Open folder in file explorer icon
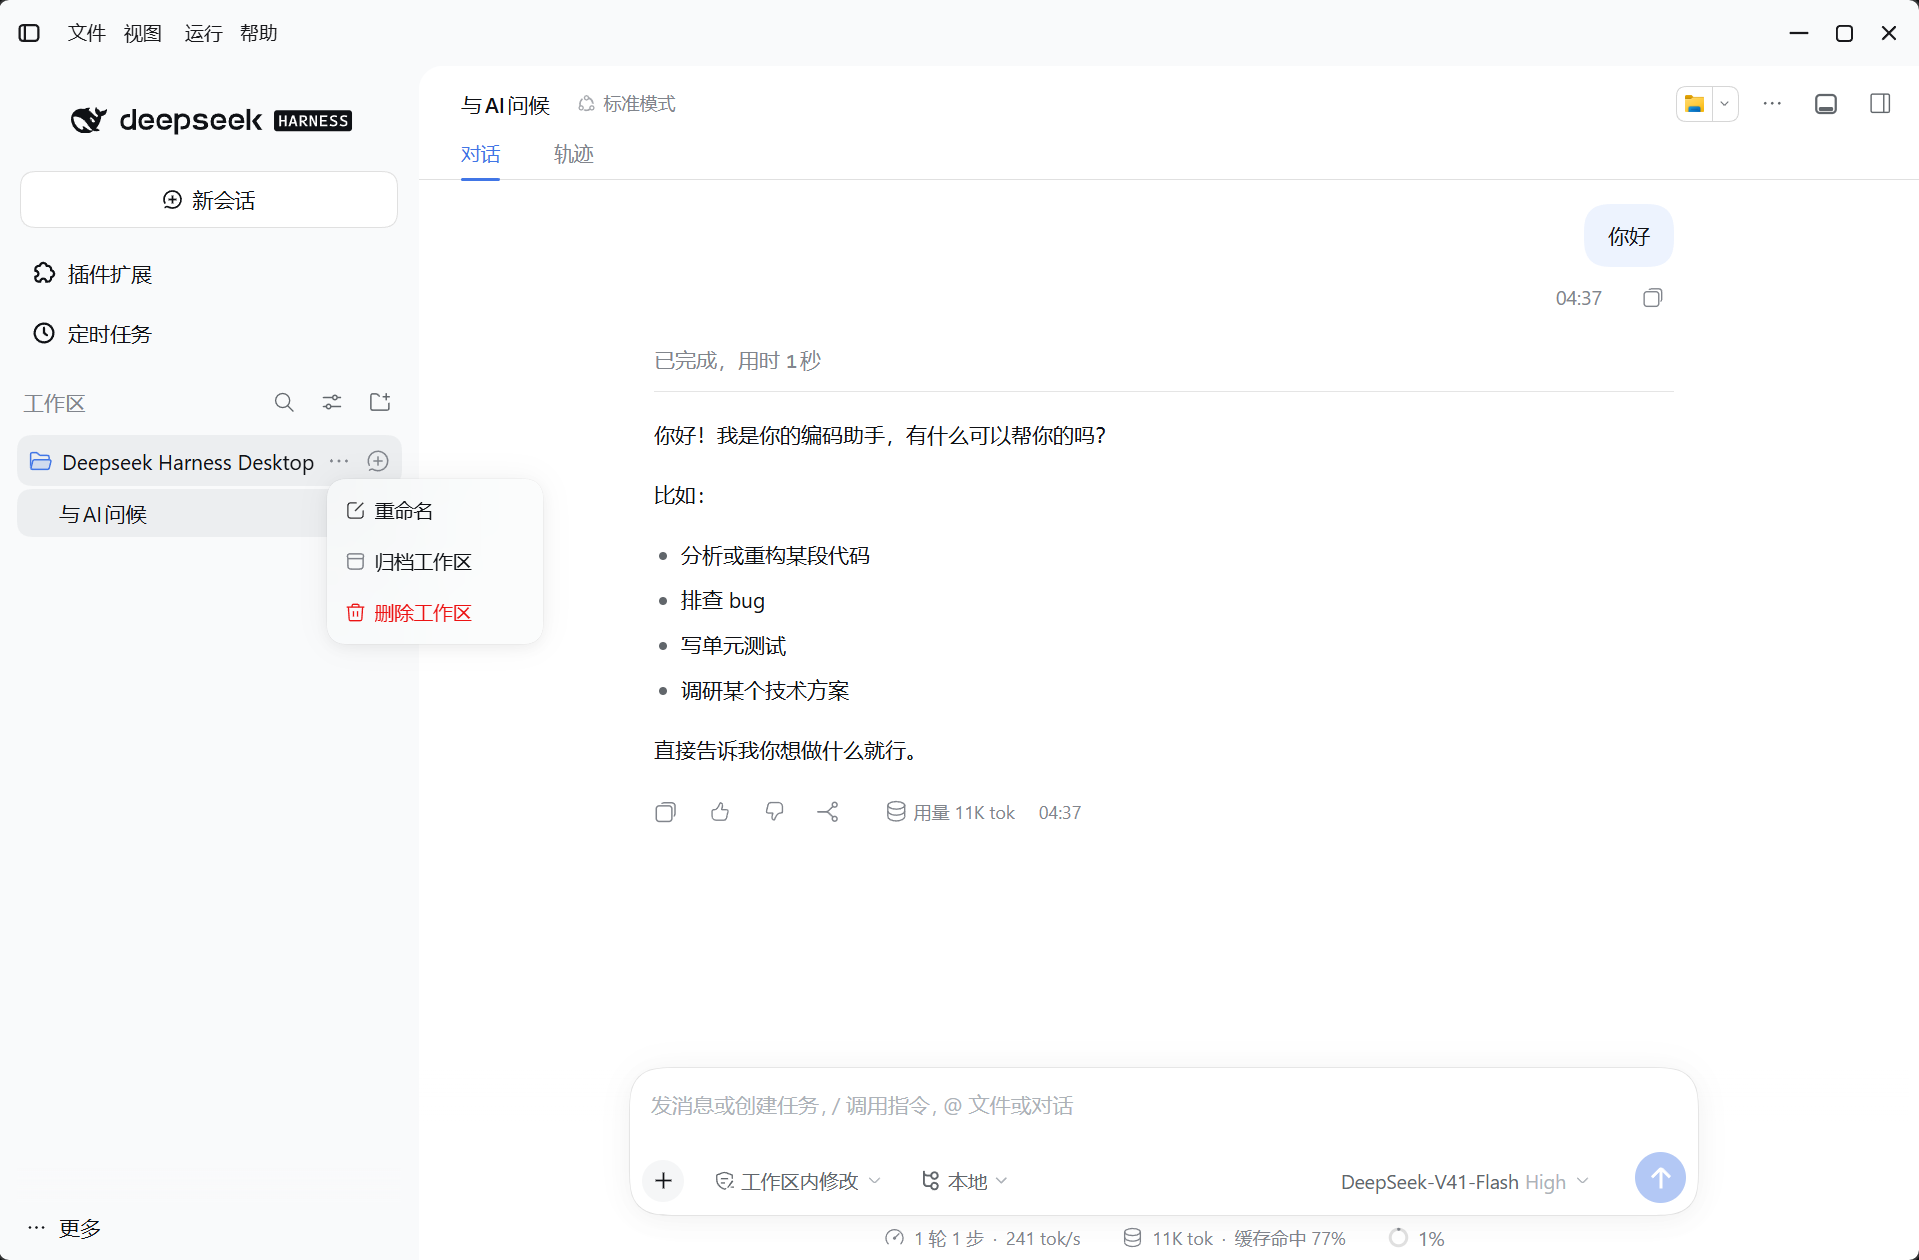Screen dimensions: 1919x1260 [1694, 104]
